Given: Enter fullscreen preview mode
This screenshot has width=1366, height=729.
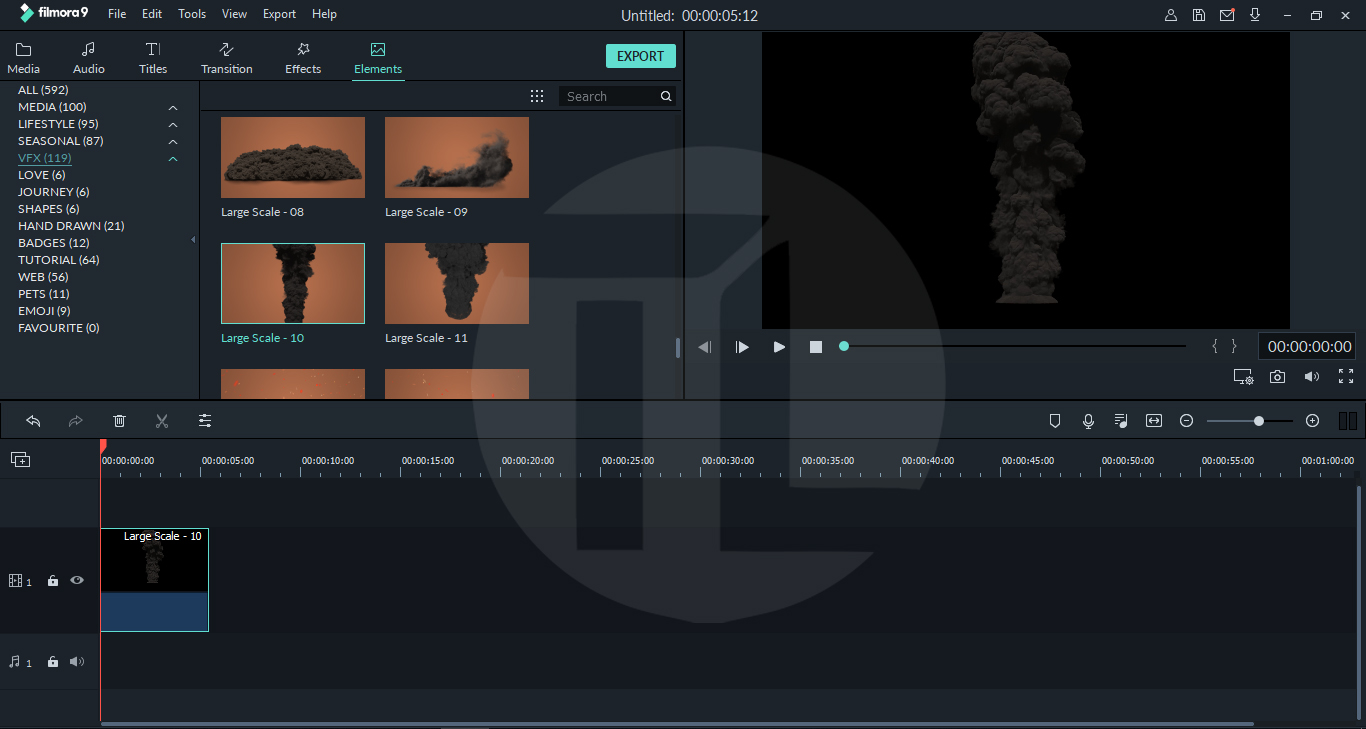Looking at the screenshot, I should (x=1346, y=377).
